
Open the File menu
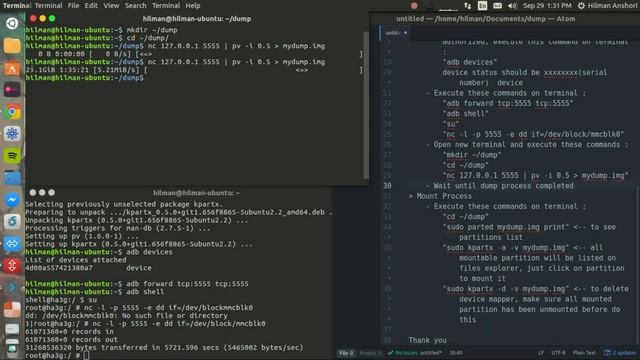[73, 6]
